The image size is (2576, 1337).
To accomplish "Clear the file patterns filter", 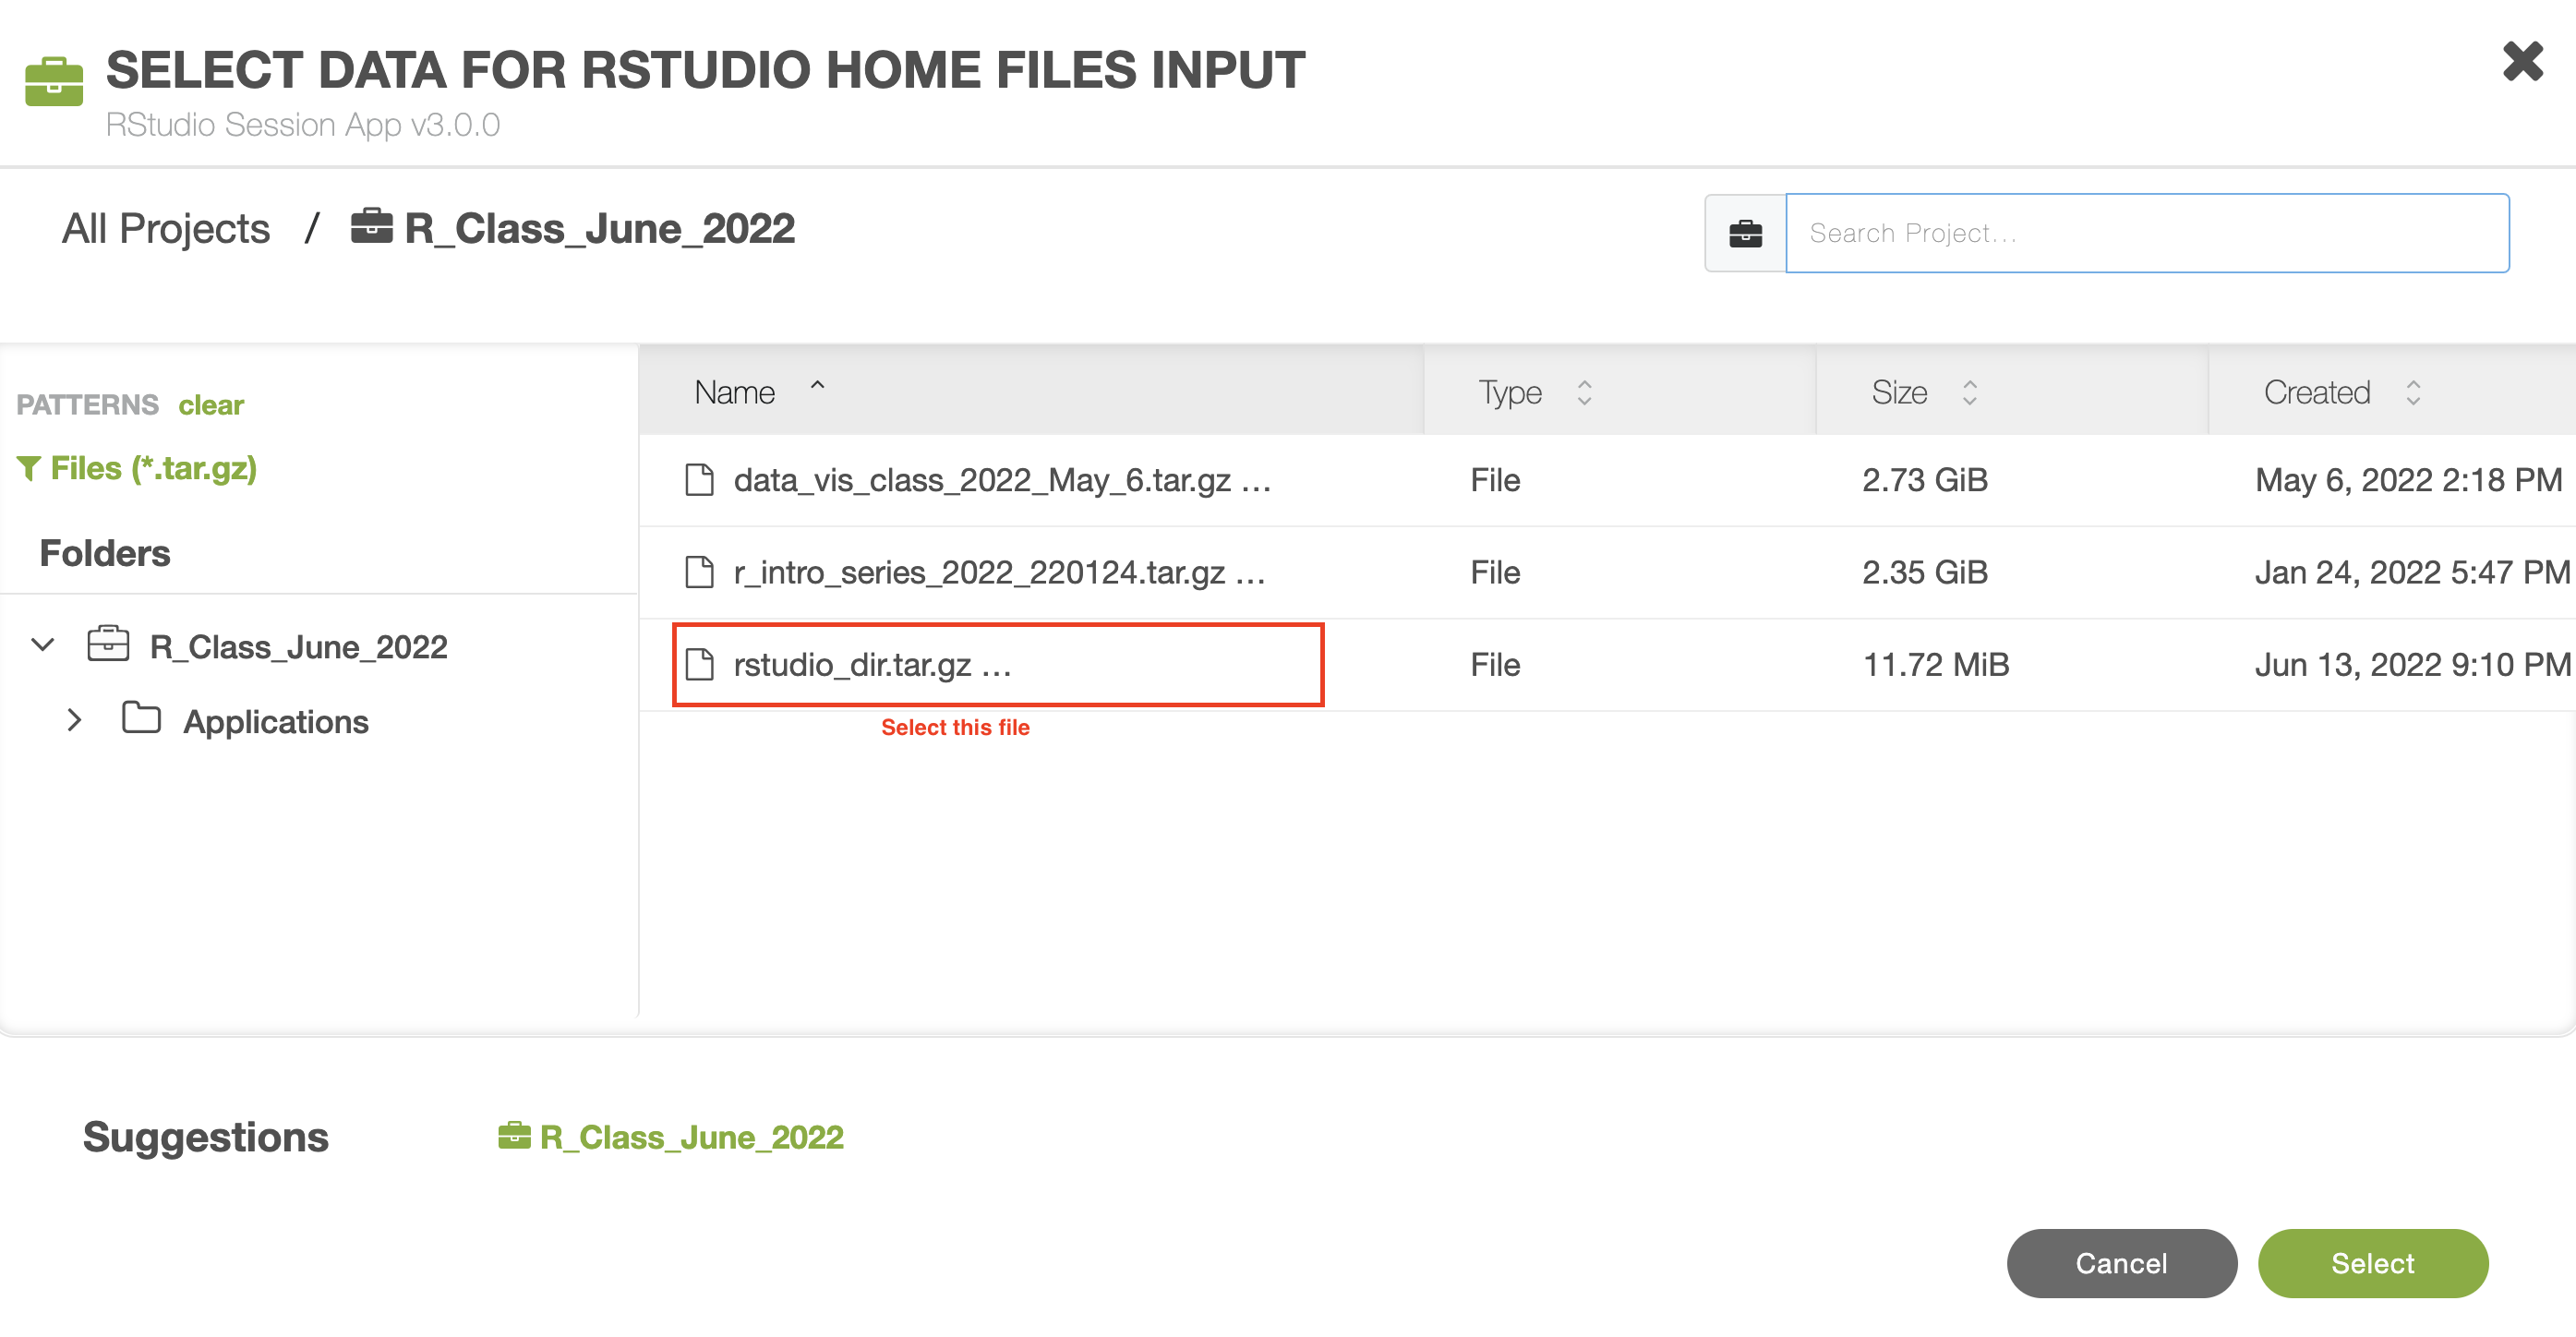I will pyautogui.click(x=211, y=405).
